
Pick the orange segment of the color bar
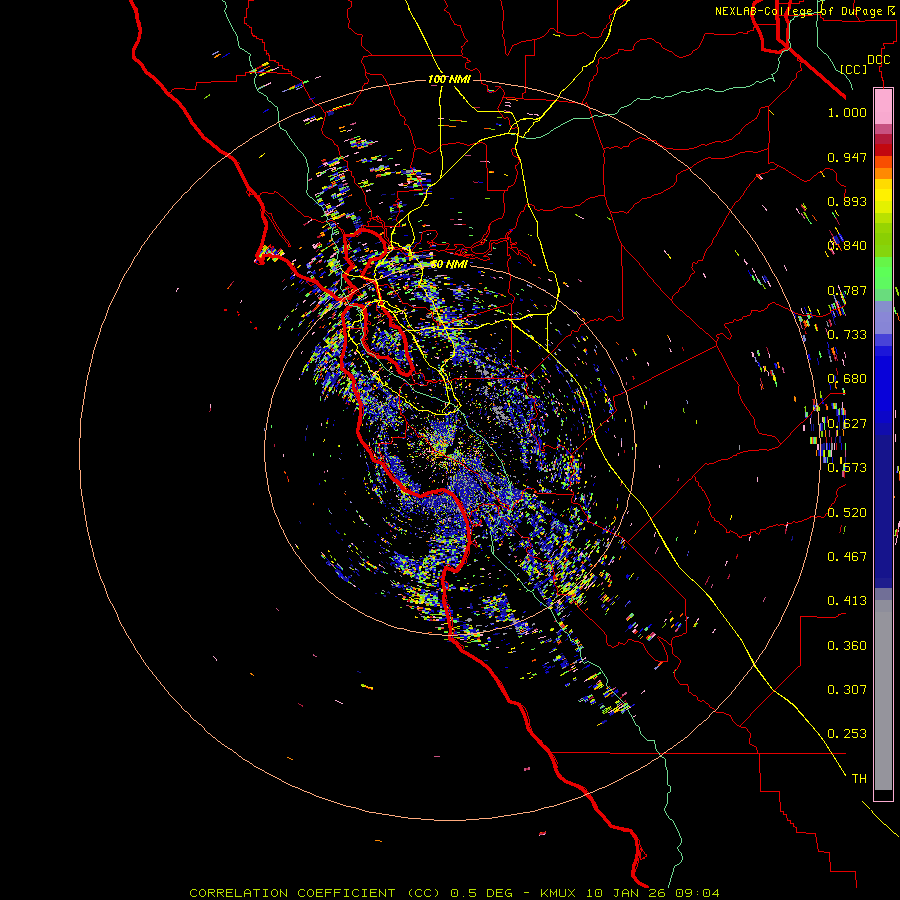tap(883, 173)
